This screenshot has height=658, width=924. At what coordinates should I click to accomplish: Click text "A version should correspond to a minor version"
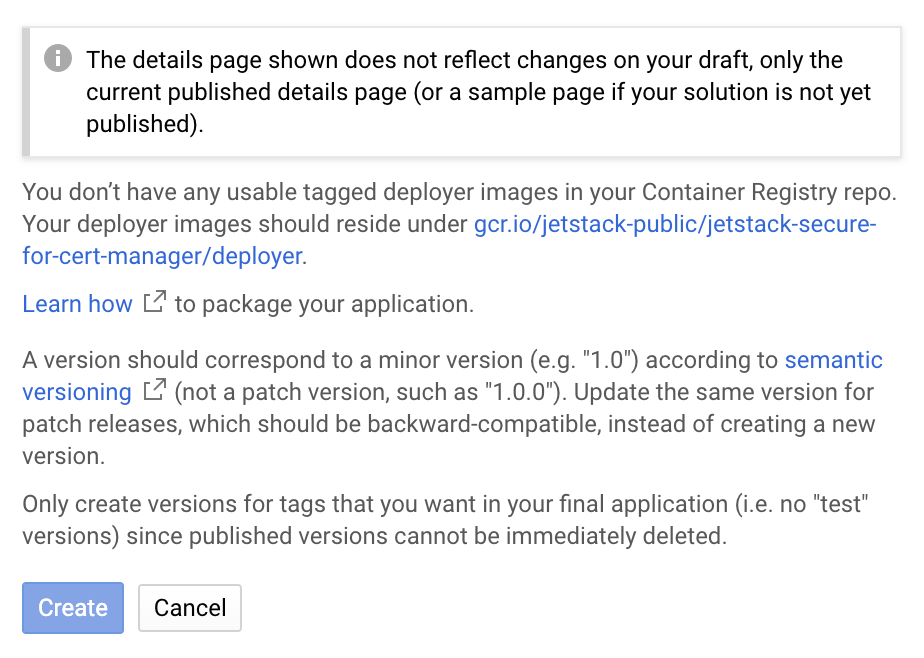[272, 360]
